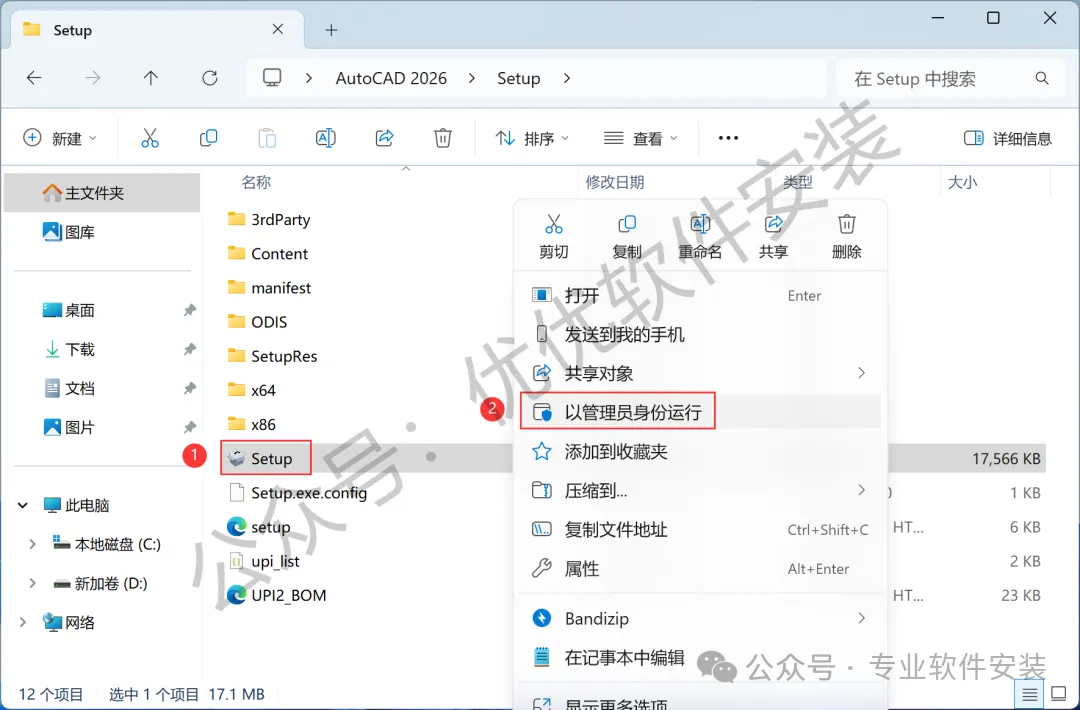The width and height of the screenshot is (1080, 710).
Task: Click the Rename icon in the toolbar
Action: tap(325, 138)
